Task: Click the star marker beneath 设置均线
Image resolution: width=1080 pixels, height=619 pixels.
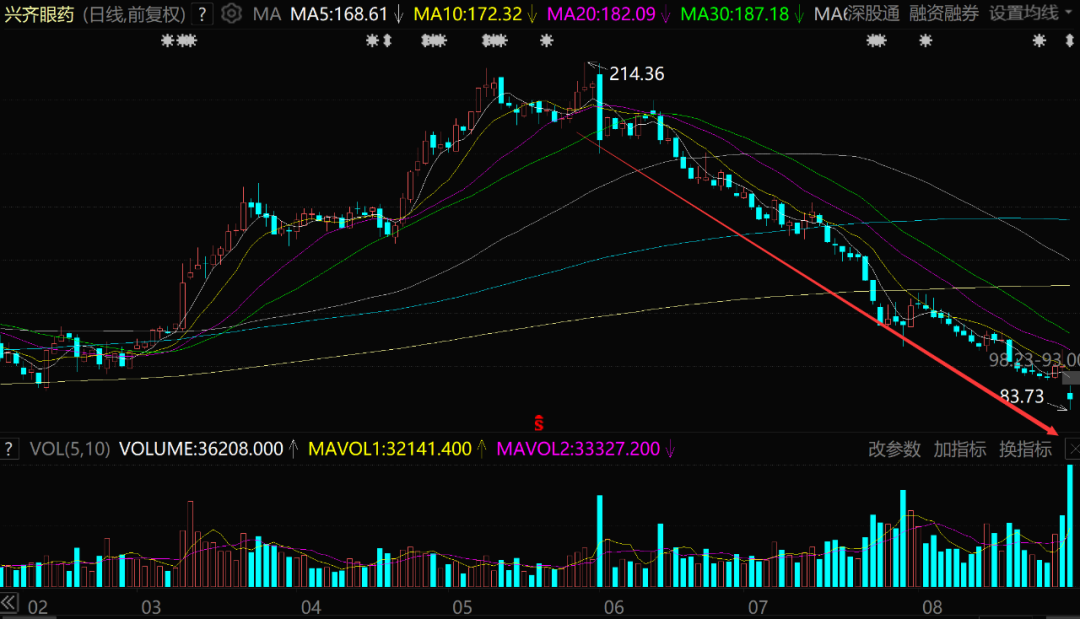Action: tap(1039, 41)
